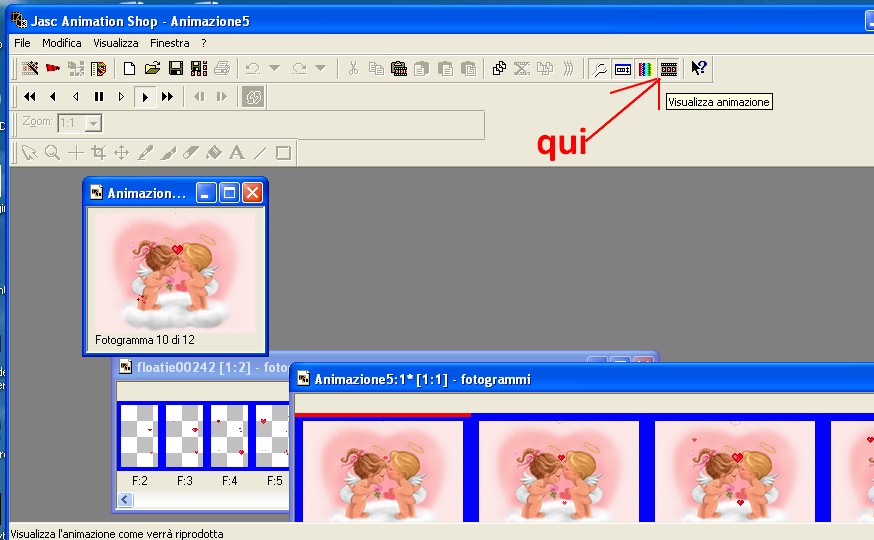Select the Text tool
This screenshot has width=874, height=540.
tap(237, 152)
